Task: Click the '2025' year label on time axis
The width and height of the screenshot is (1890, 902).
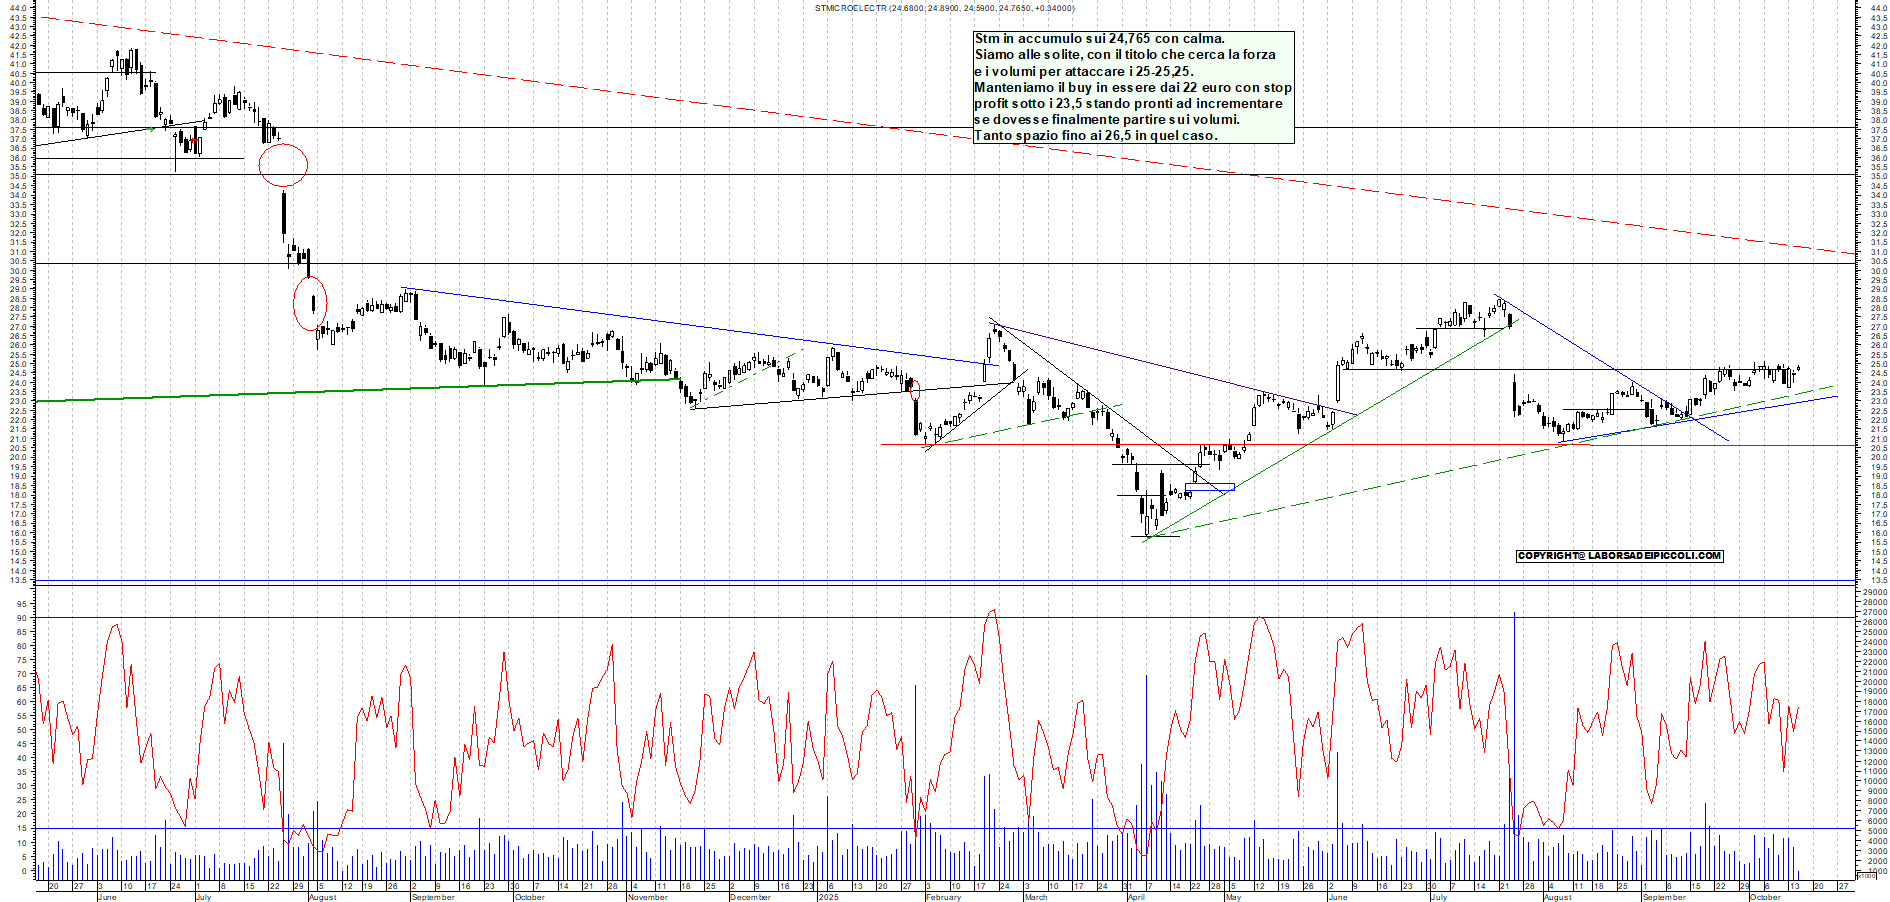Action: (828, 897)
